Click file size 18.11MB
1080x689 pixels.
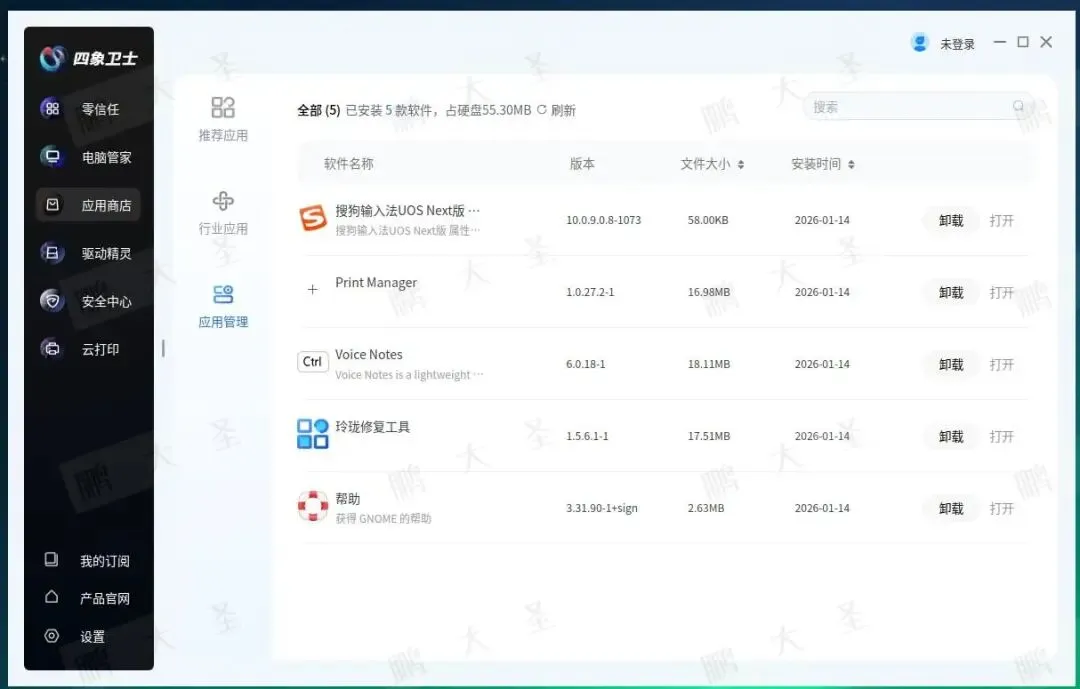709,364
